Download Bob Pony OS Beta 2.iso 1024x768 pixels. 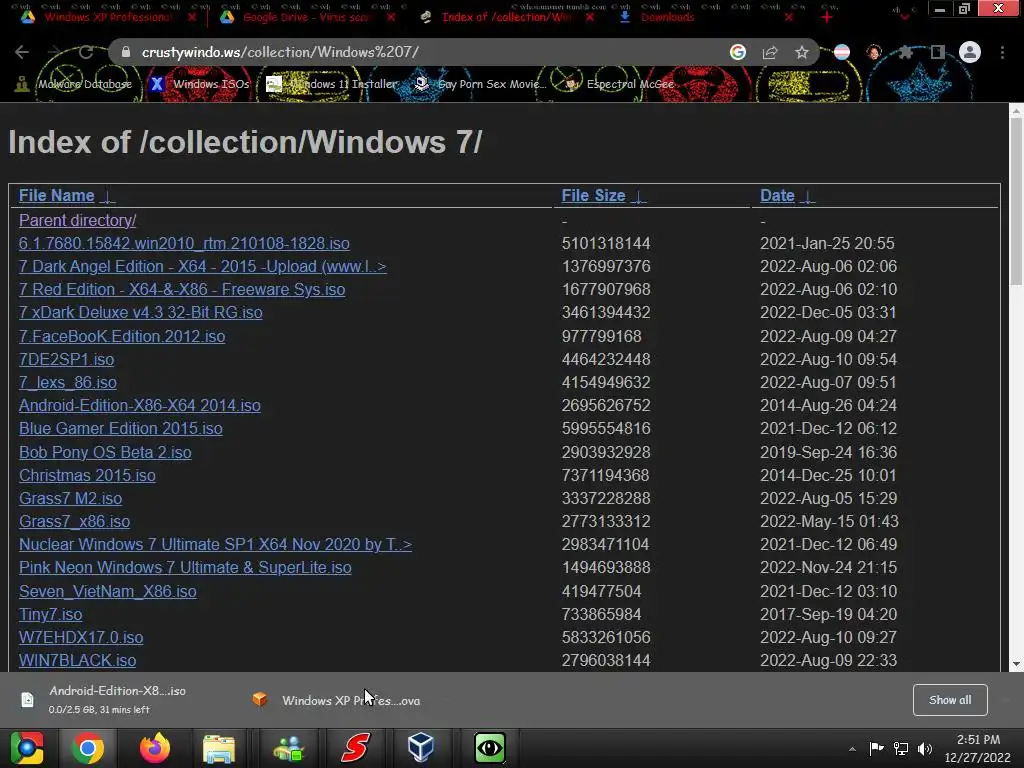click(x=105, y=452)
